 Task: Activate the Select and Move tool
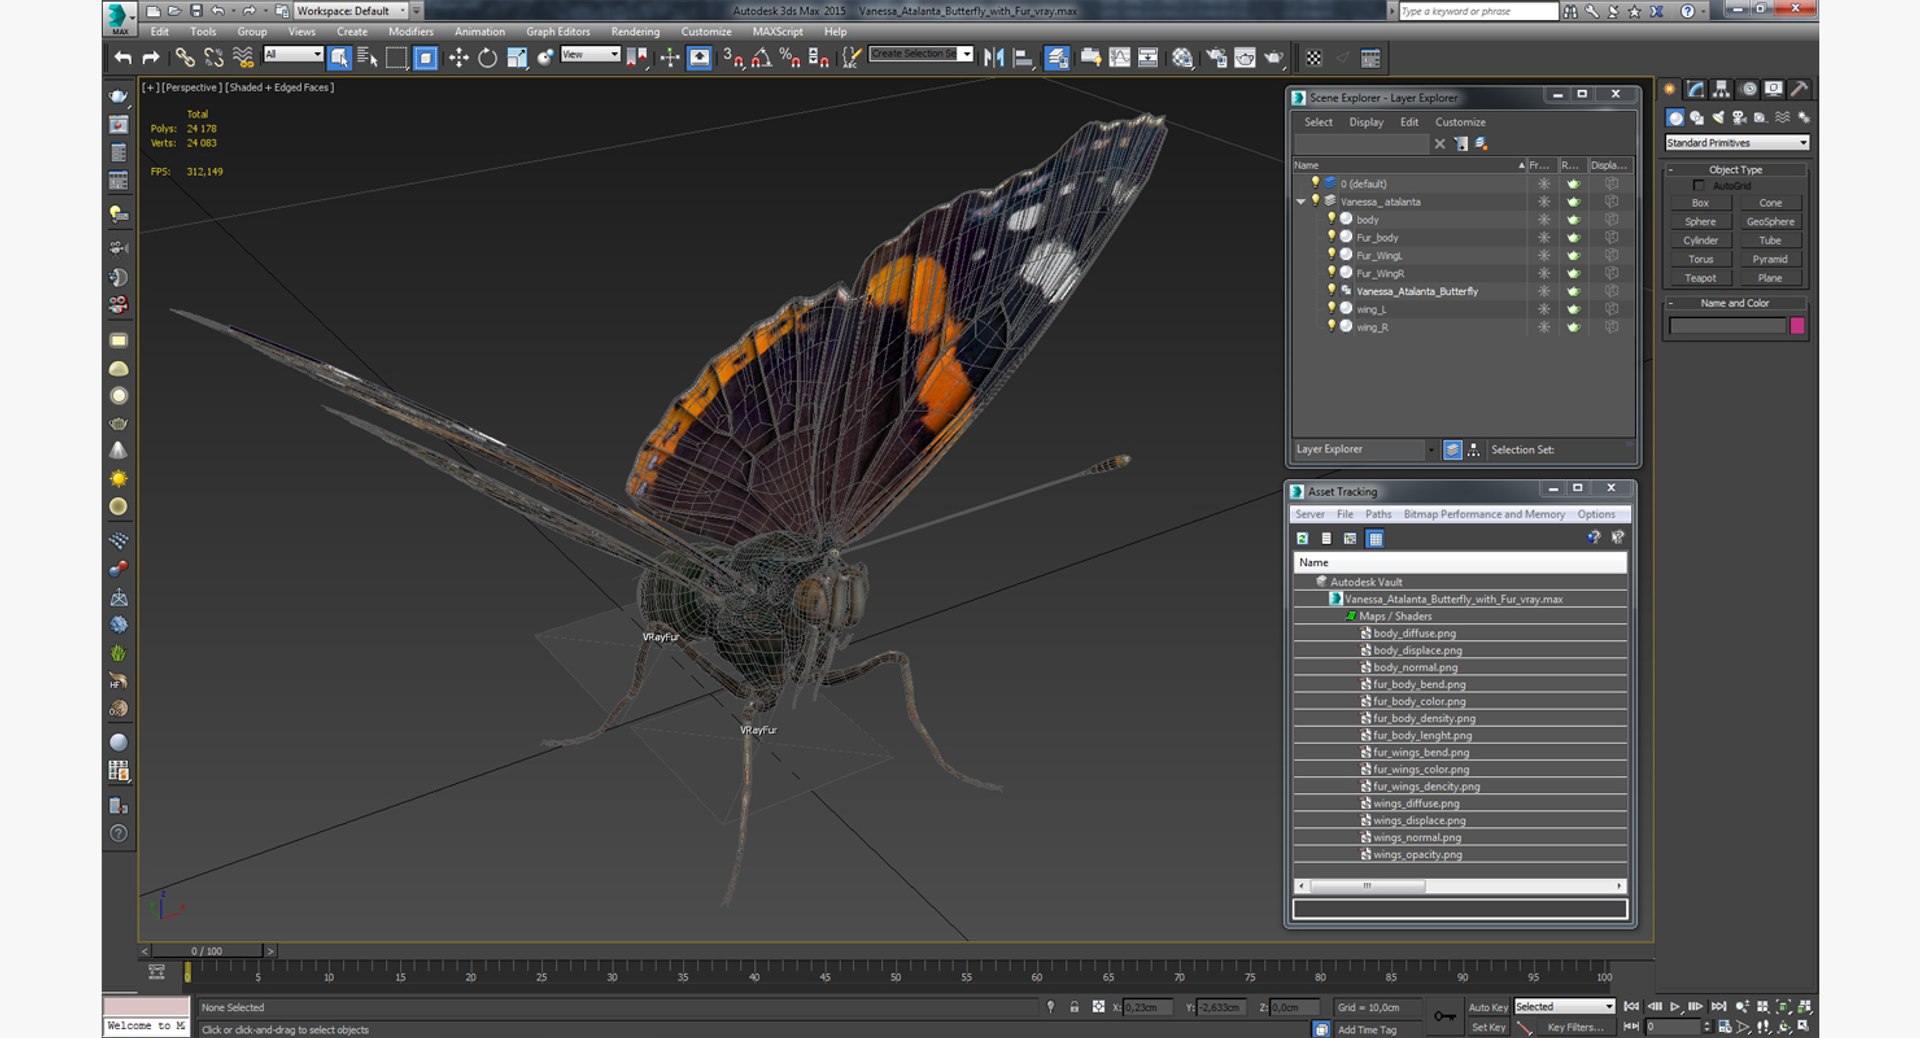(x=458, y=58)
